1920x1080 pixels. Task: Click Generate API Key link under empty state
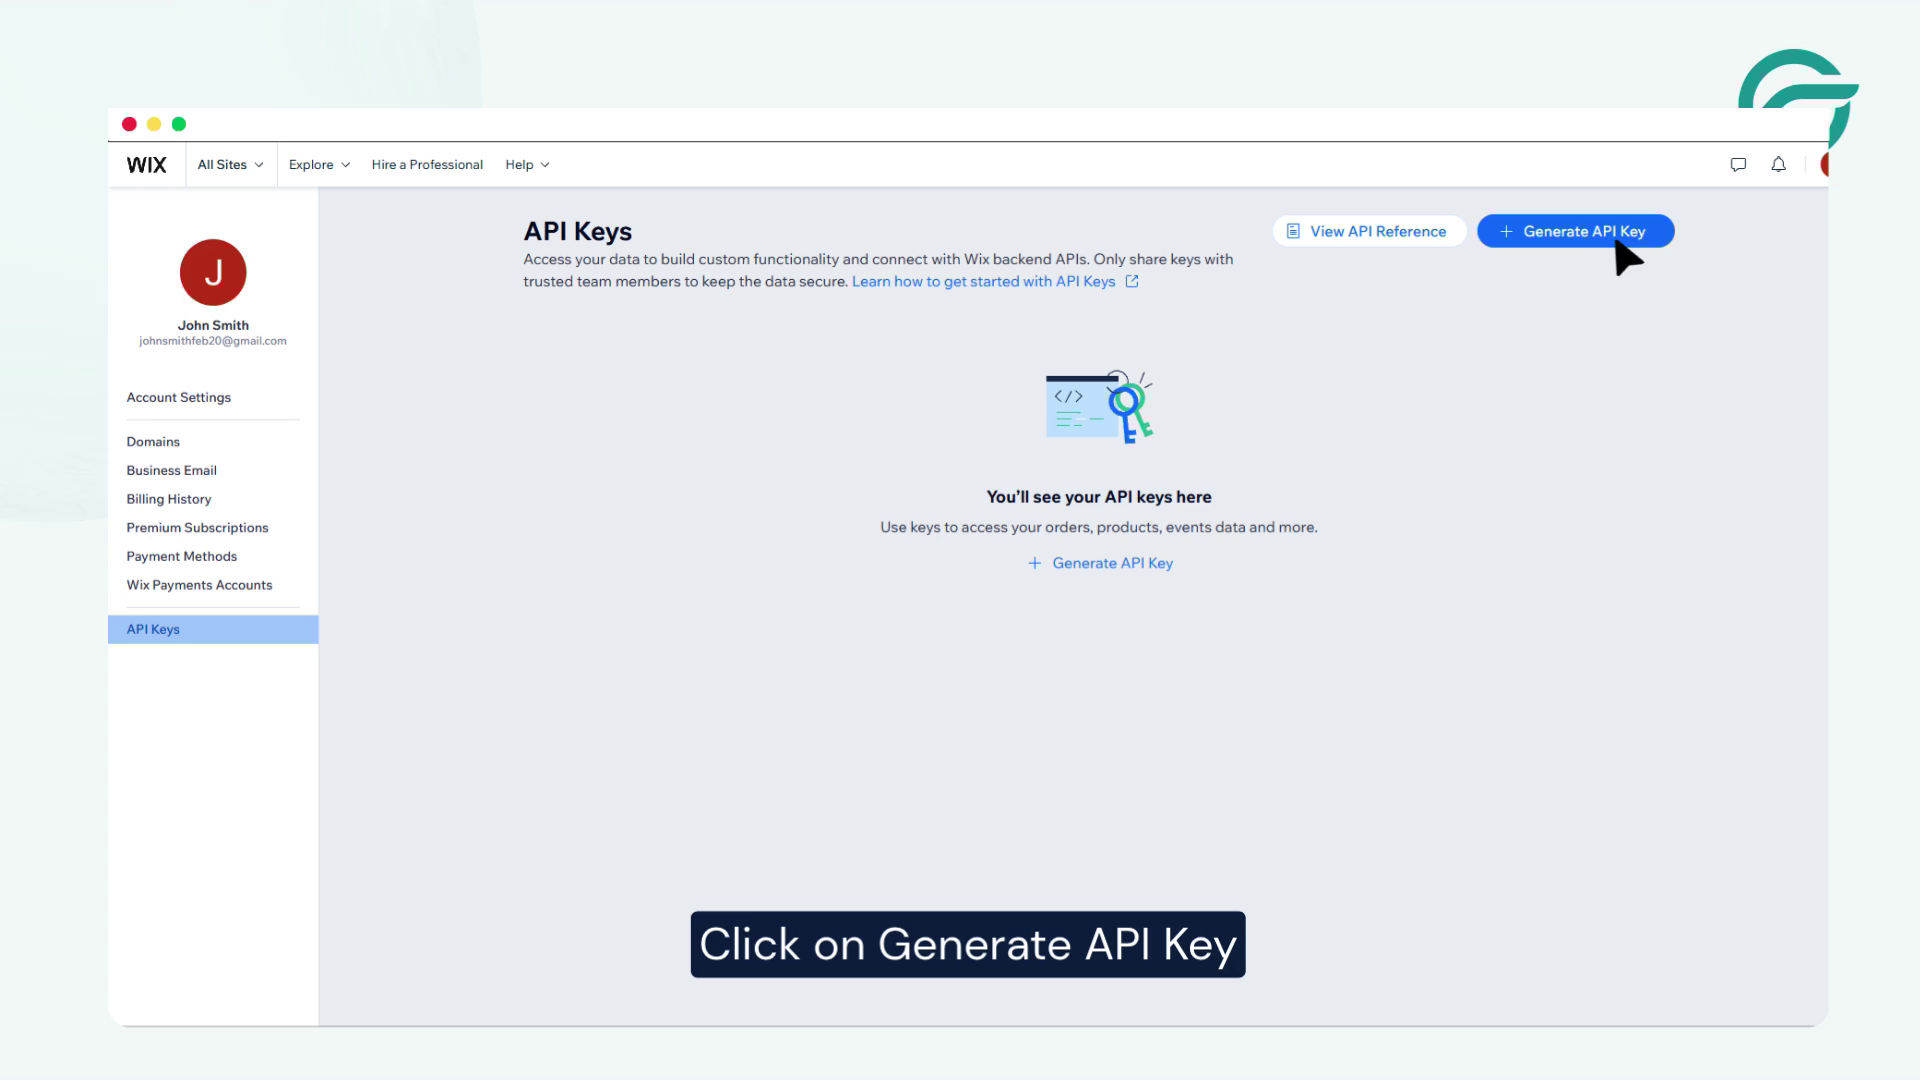point(1100,563)
